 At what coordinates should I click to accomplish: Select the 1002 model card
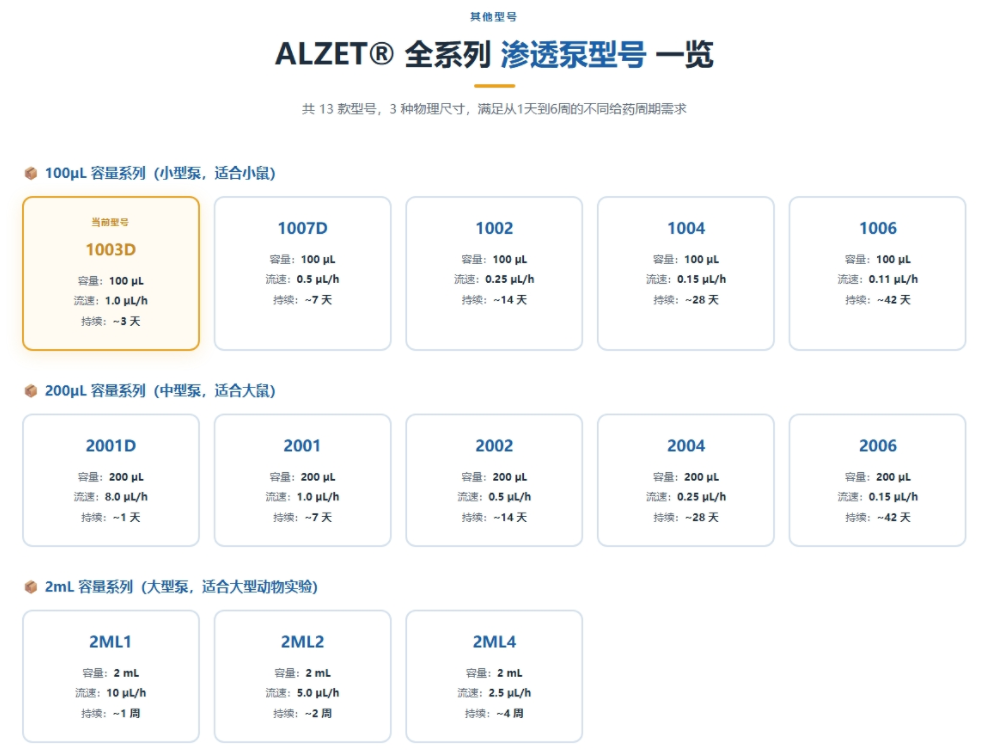[494, 271]
